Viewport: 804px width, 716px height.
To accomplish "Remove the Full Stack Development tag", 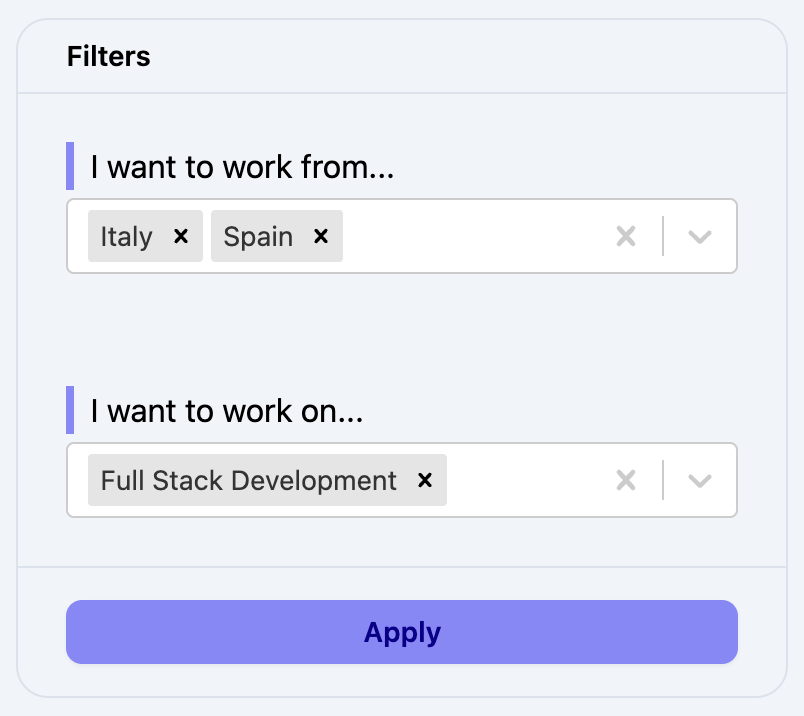I will [425, 481].
